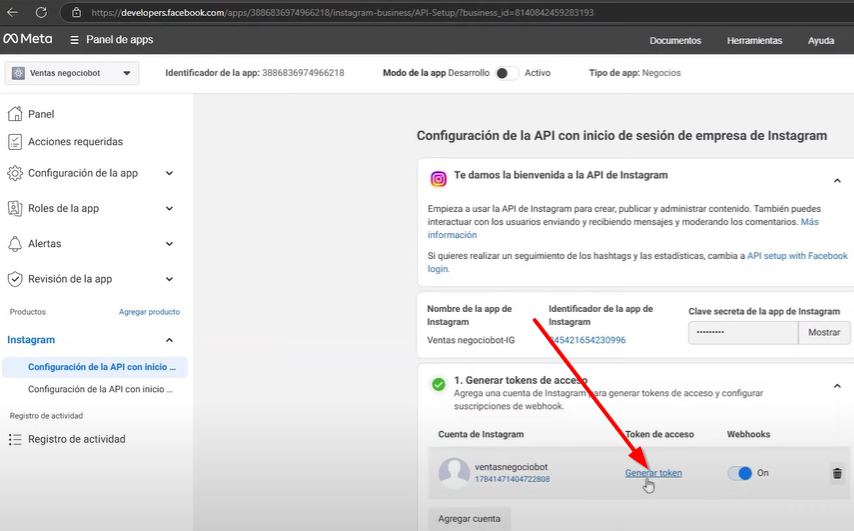Click the Registro de actividad list icon
The height and width of the screenshot is (531, 854).
pyautogui.click(x=15, y=439)
